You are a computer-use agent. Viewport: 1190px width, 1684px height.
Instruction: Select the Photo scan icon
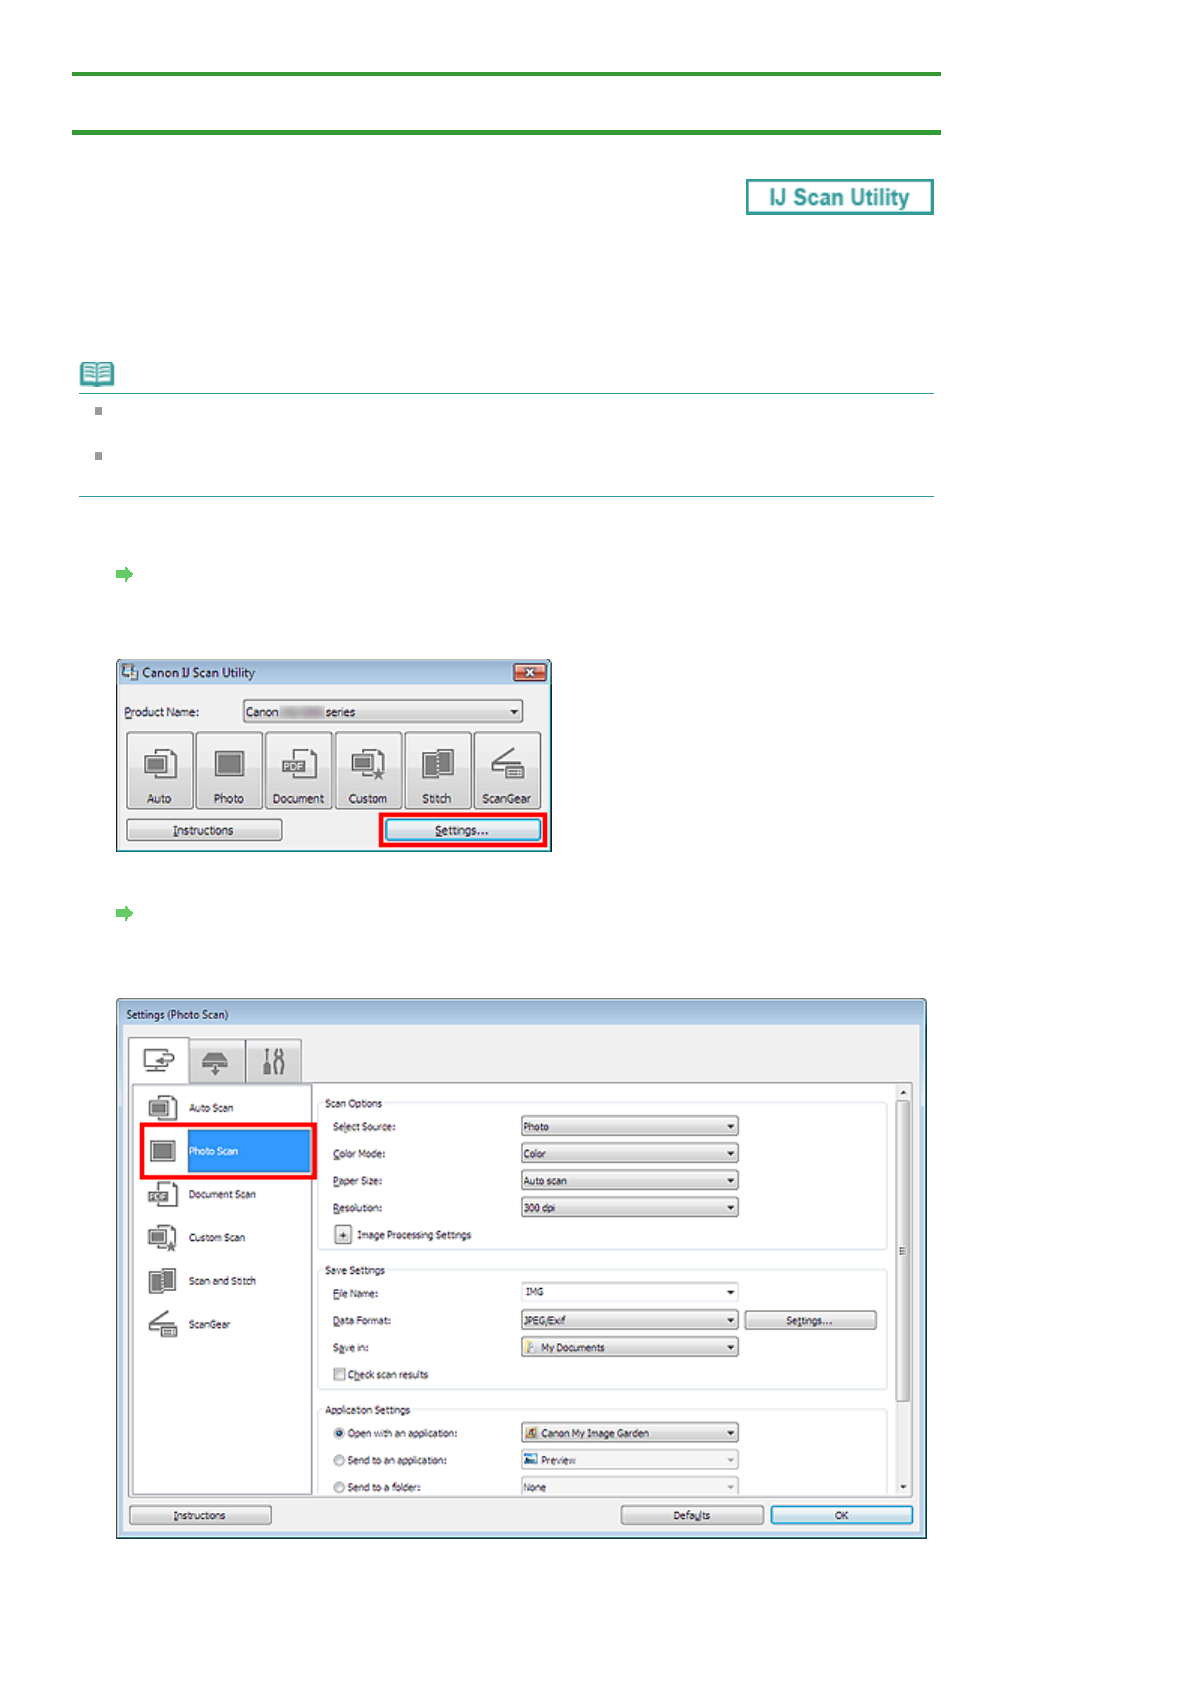229,770
